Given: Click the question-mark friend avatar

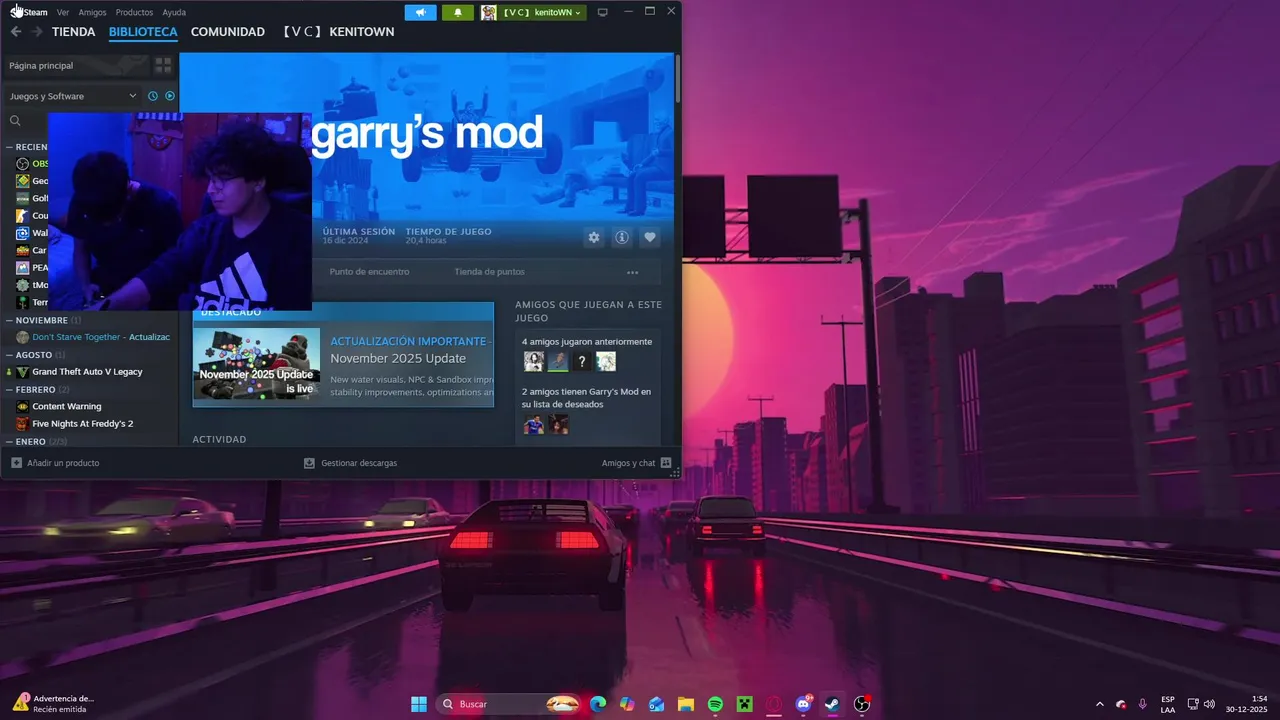Looking at the screenshot, I should (582, 361).
